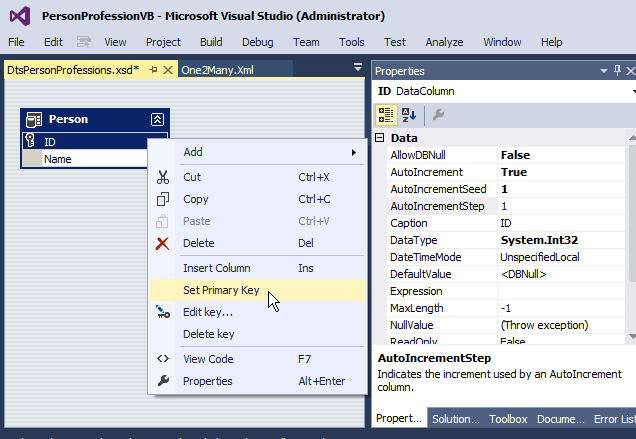Open the Analyze menu
This screenshot has height=439, width=636.
click(444, 42)
